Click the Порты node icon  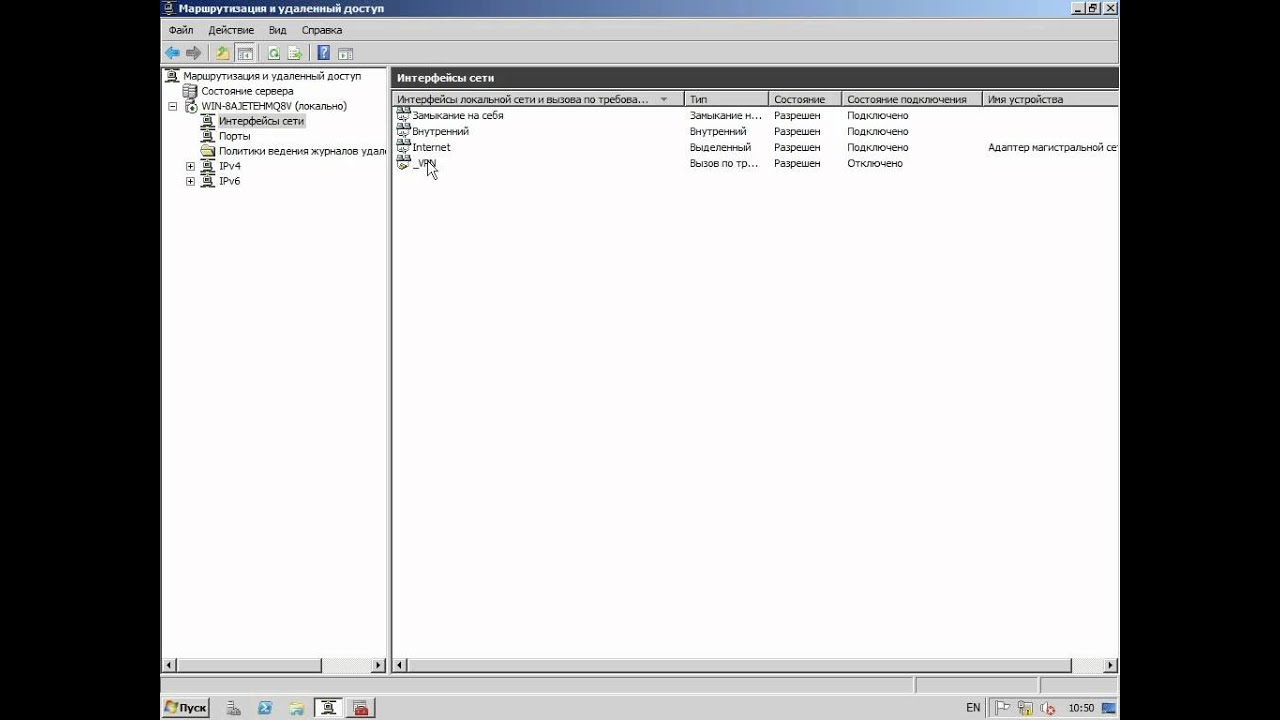pyautogui.click(x=208, y=136)
